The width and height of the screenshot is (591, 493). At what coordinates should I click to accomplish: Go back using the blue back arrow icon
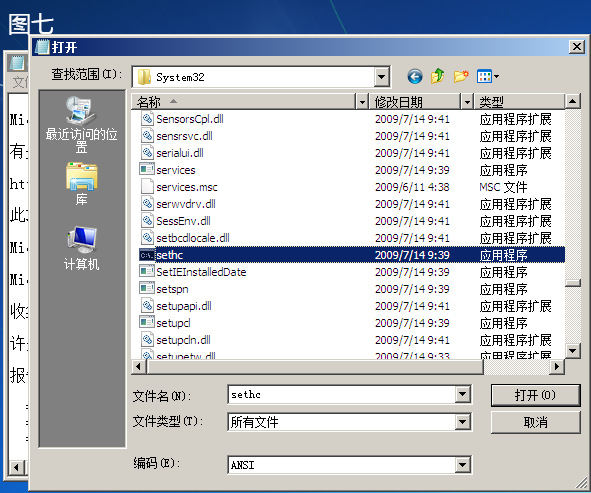415,77
